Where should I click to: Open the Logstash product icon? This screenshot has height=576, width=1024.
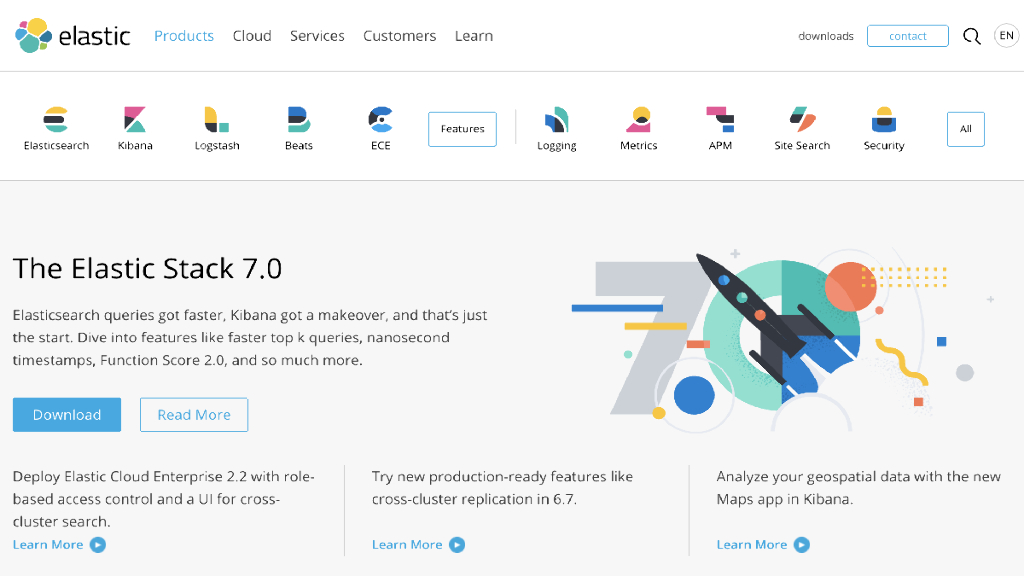coord(217,120)
